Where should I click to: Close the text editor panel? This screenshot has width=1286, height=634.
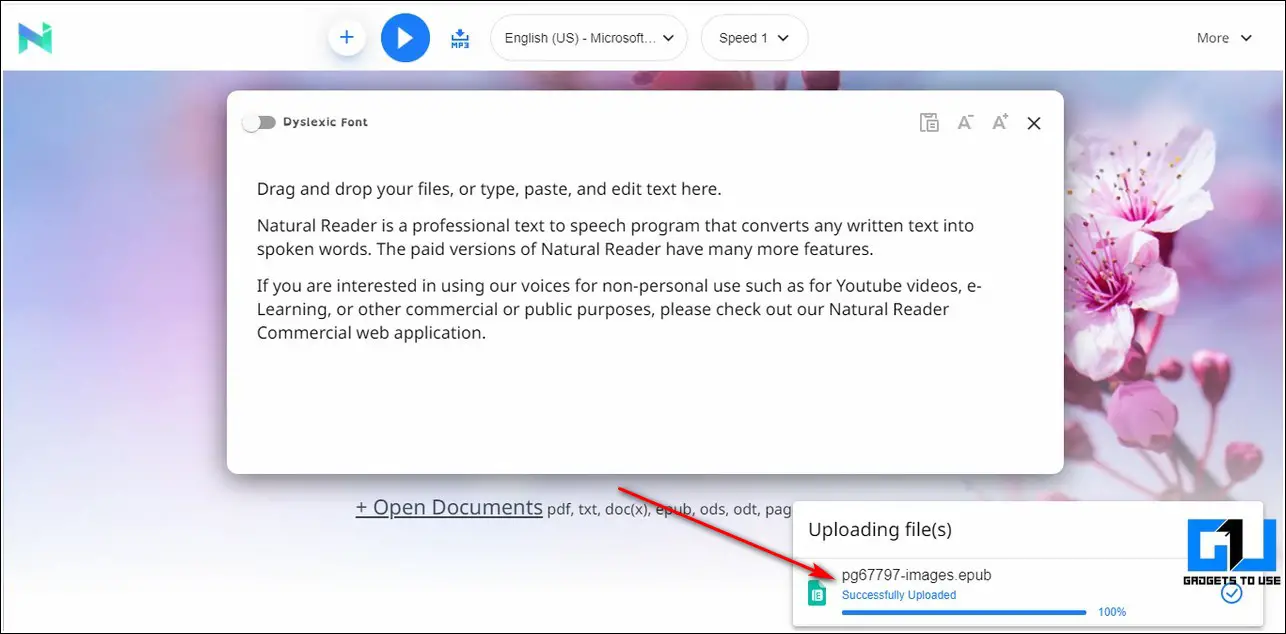click(1034, 123)
